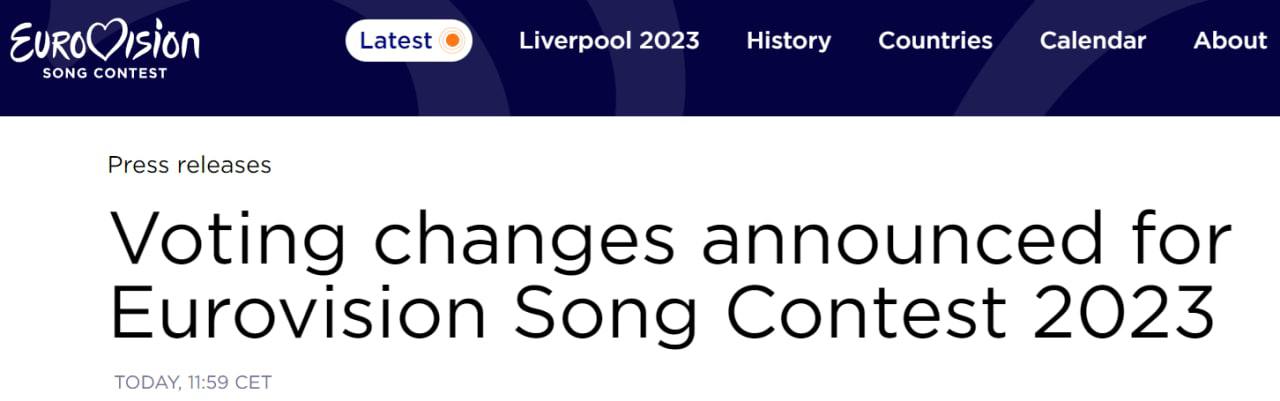Image resolution: width=1280 pixels, height=401 pixels.
Task: Click the 'TODAY, 11:59 CET' timestamp
Action: pyautogui.click(x=193, y=382)
